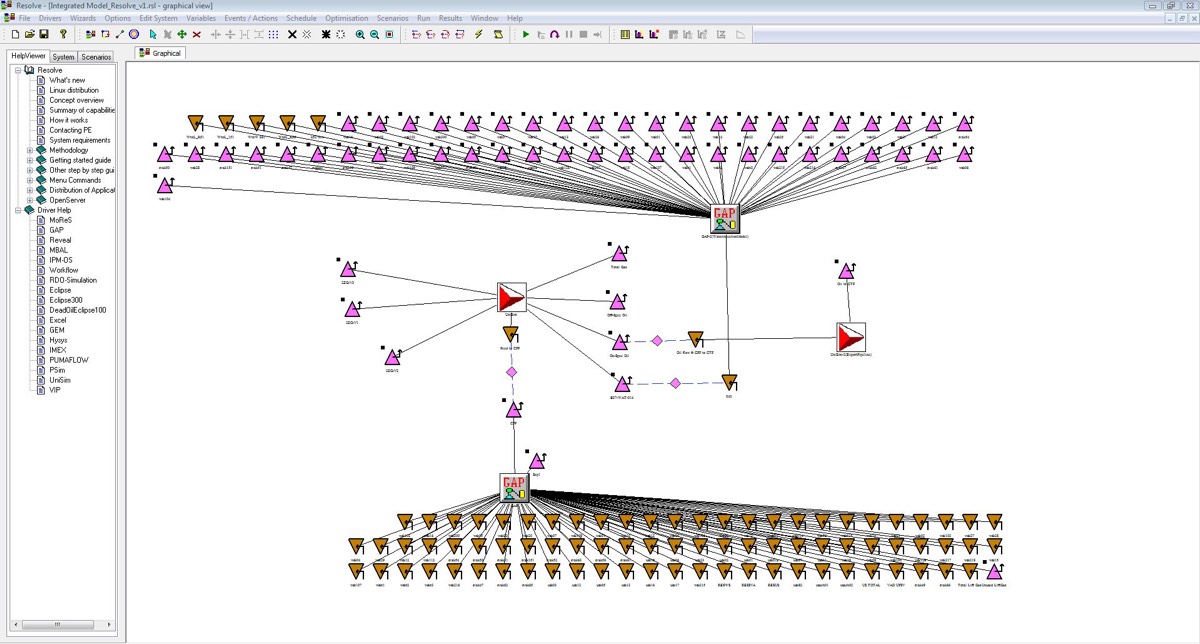Select the green four-arrow move tool
1200x644 pixels.
182,34
